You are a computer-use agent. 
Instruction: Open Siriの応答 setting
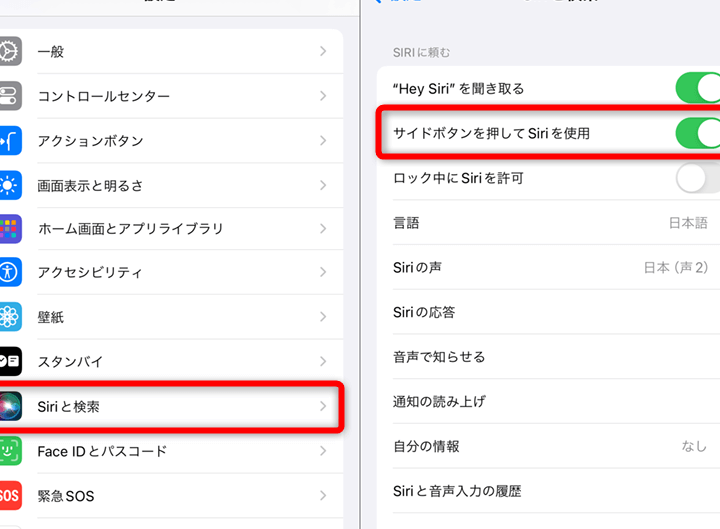click(x=548, y=312)
